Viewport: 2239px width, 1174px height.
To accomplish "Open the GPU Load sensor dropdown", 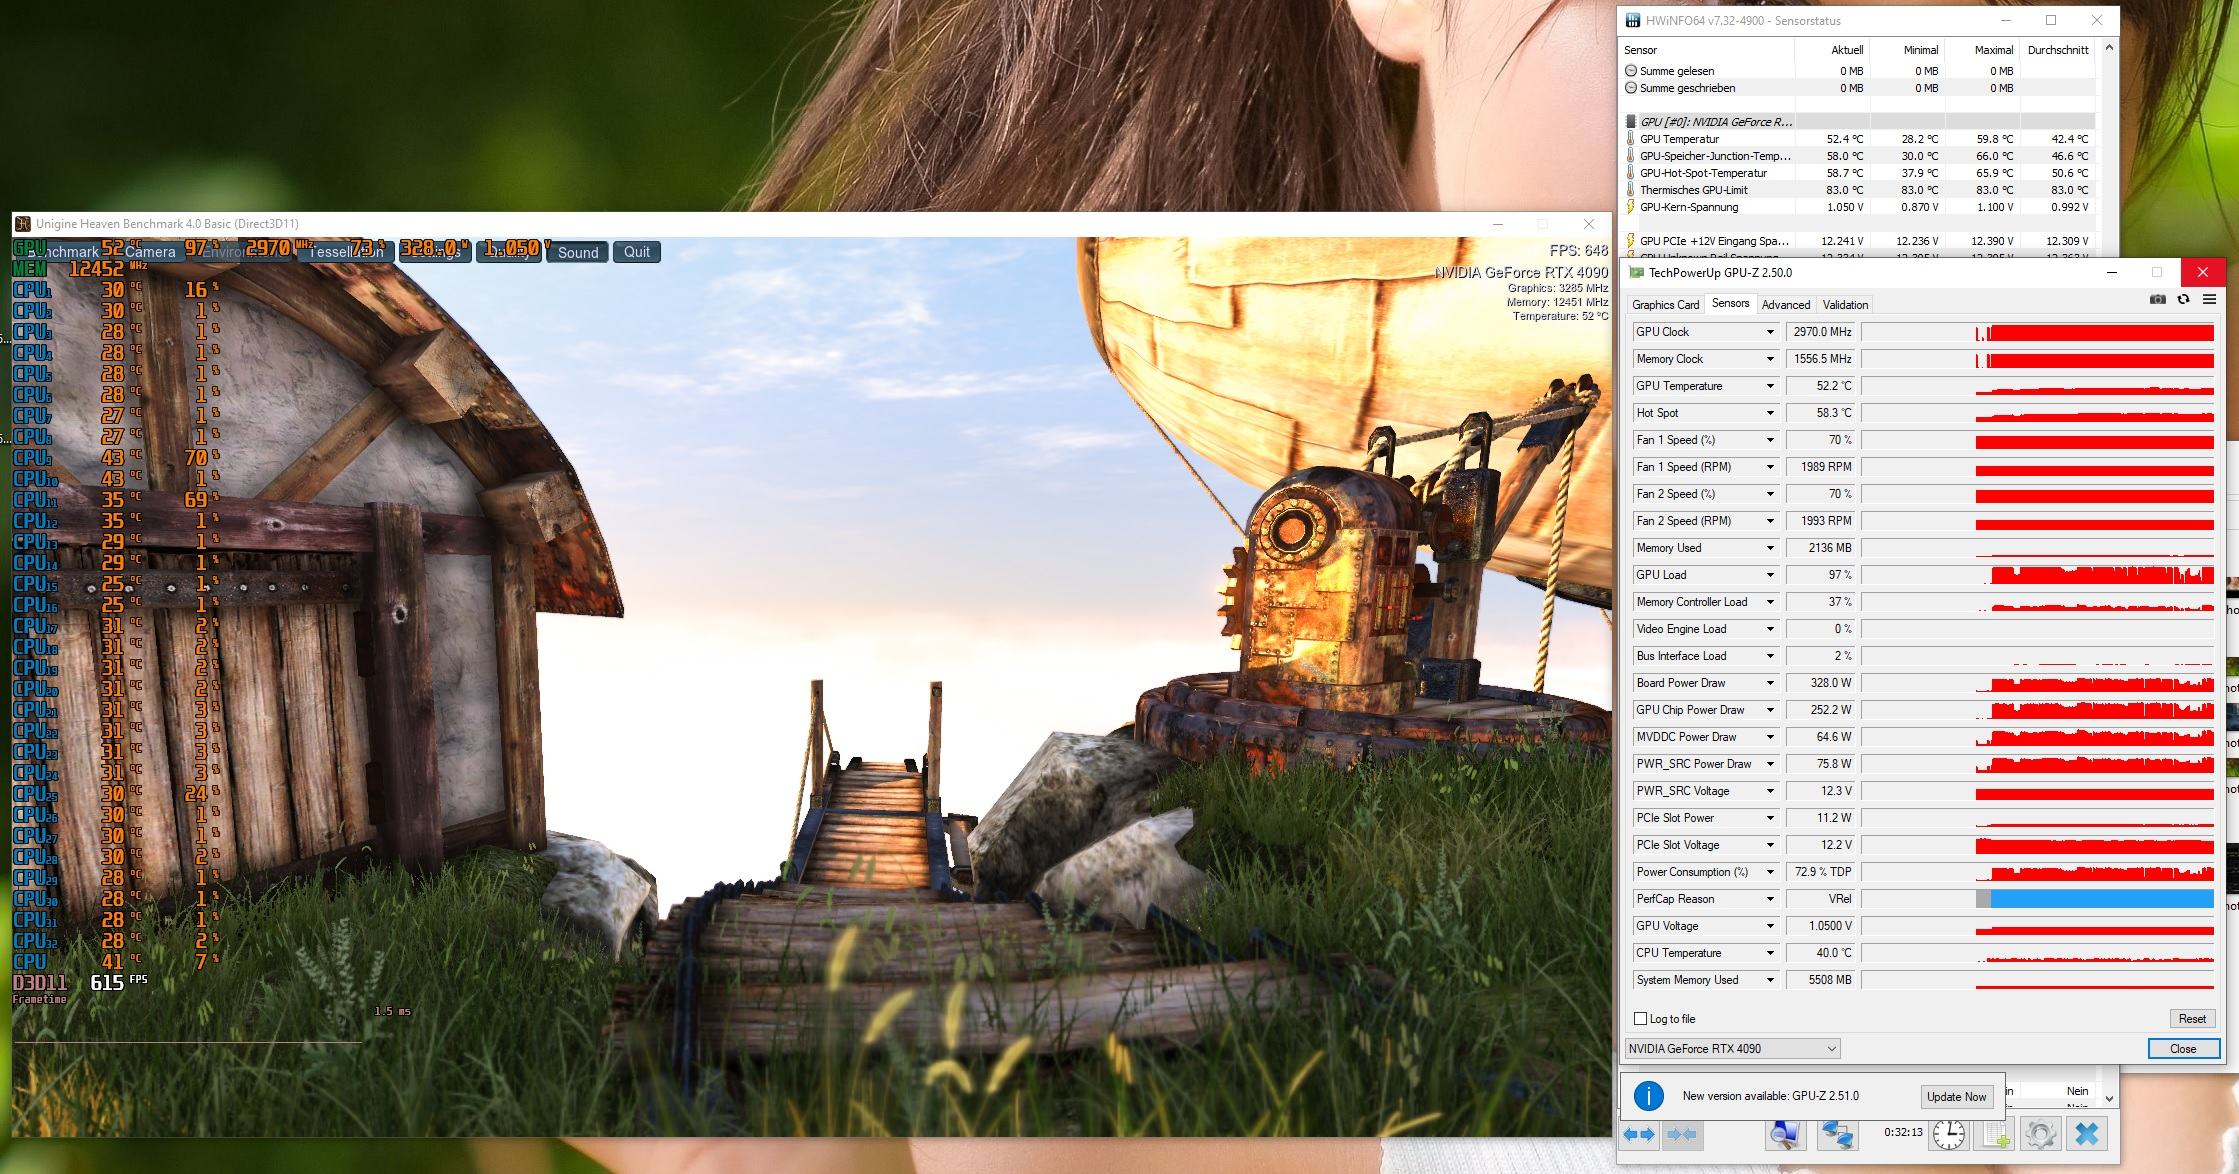I will pos(1769,575).
